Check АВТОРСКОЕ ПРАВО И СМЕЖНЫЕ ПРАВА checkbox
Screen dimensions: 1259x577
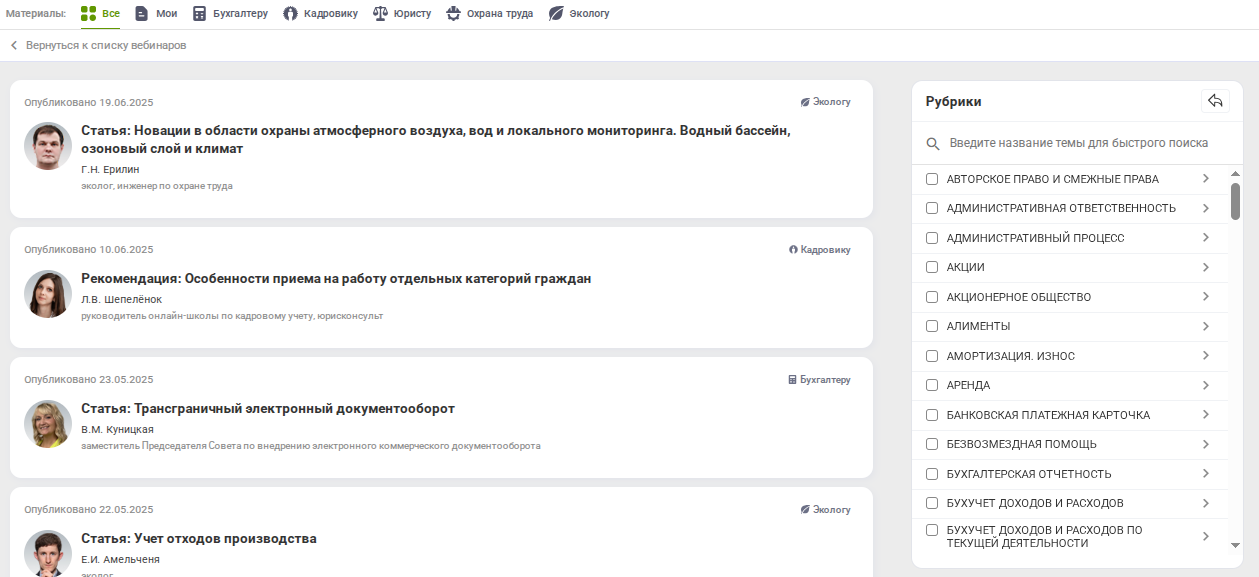click(932, 178)
